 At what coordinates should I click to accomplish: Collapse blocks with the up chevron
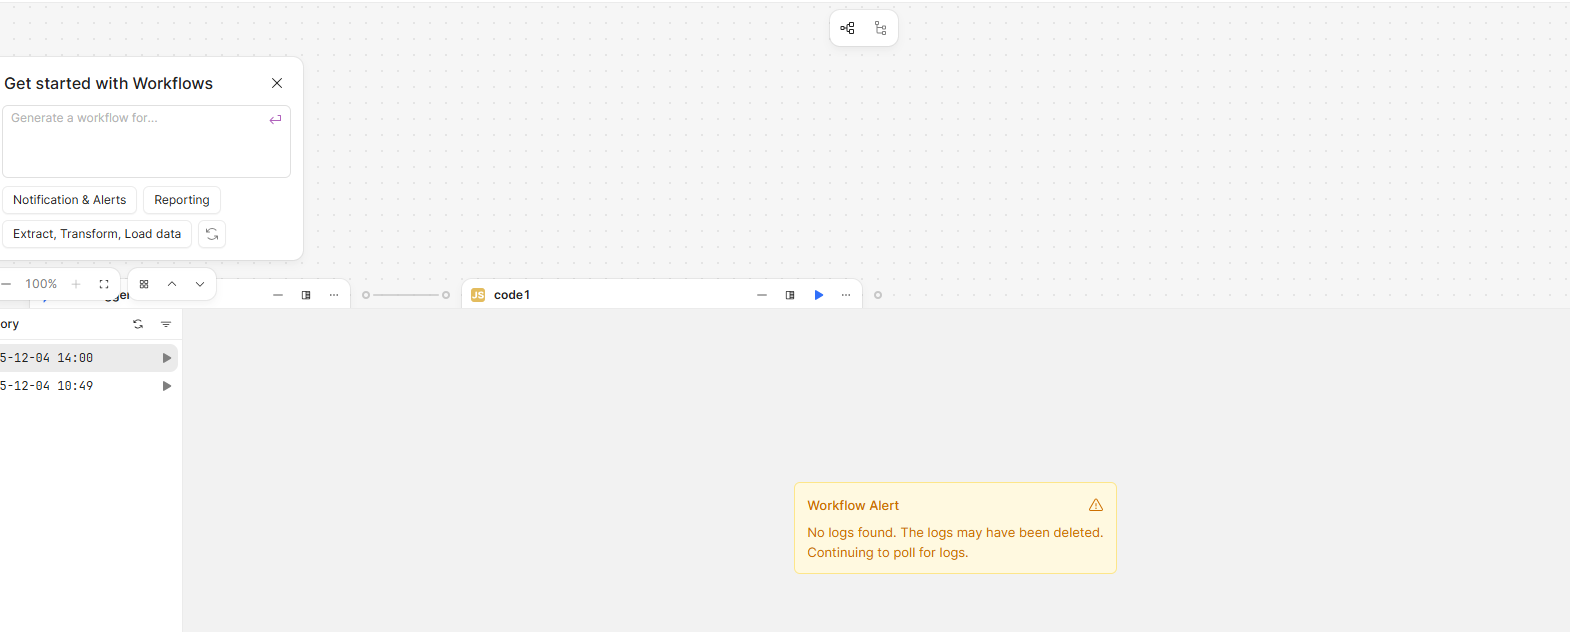pos(172,284)
